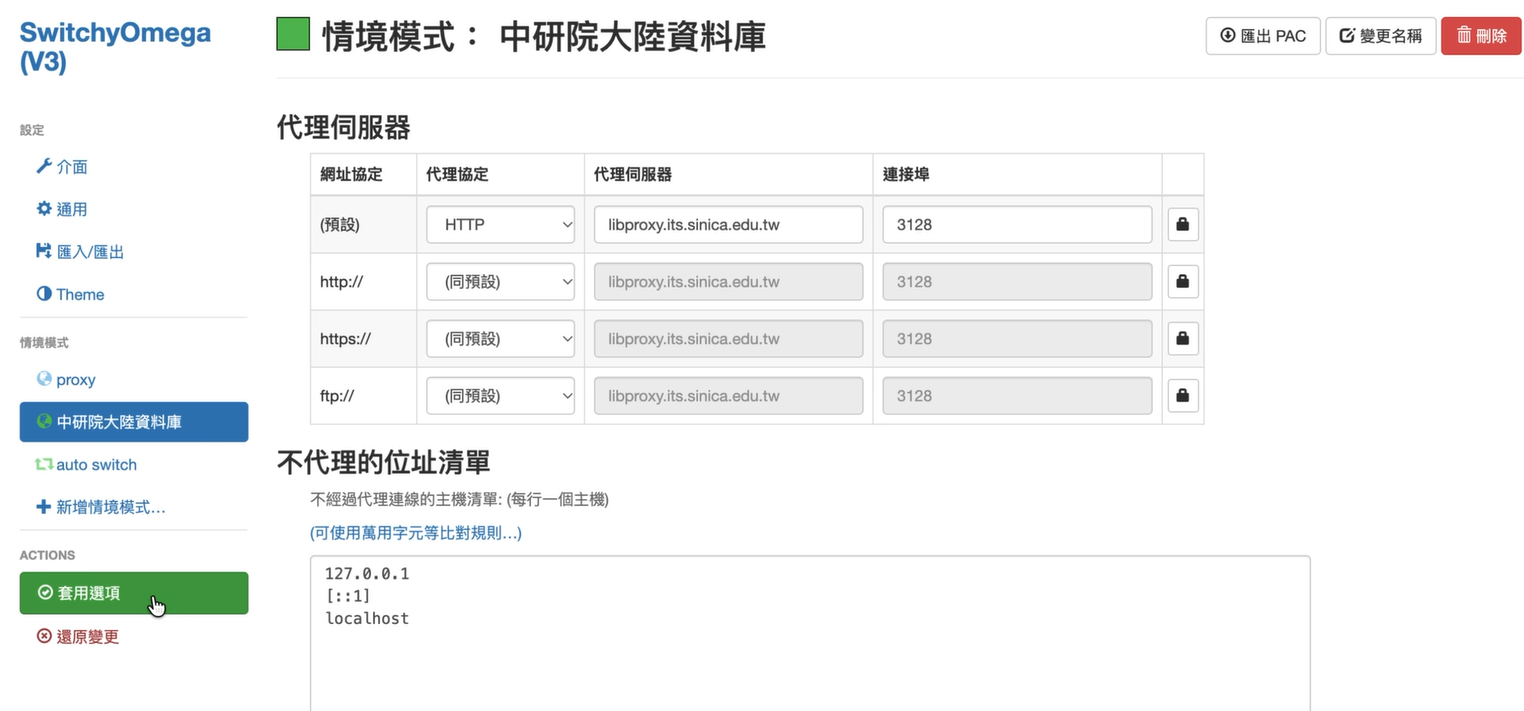The height and width of the screenshot is (711, 1524).
Task: Click the ftp:// row port field
Action: pos(1017,396)
